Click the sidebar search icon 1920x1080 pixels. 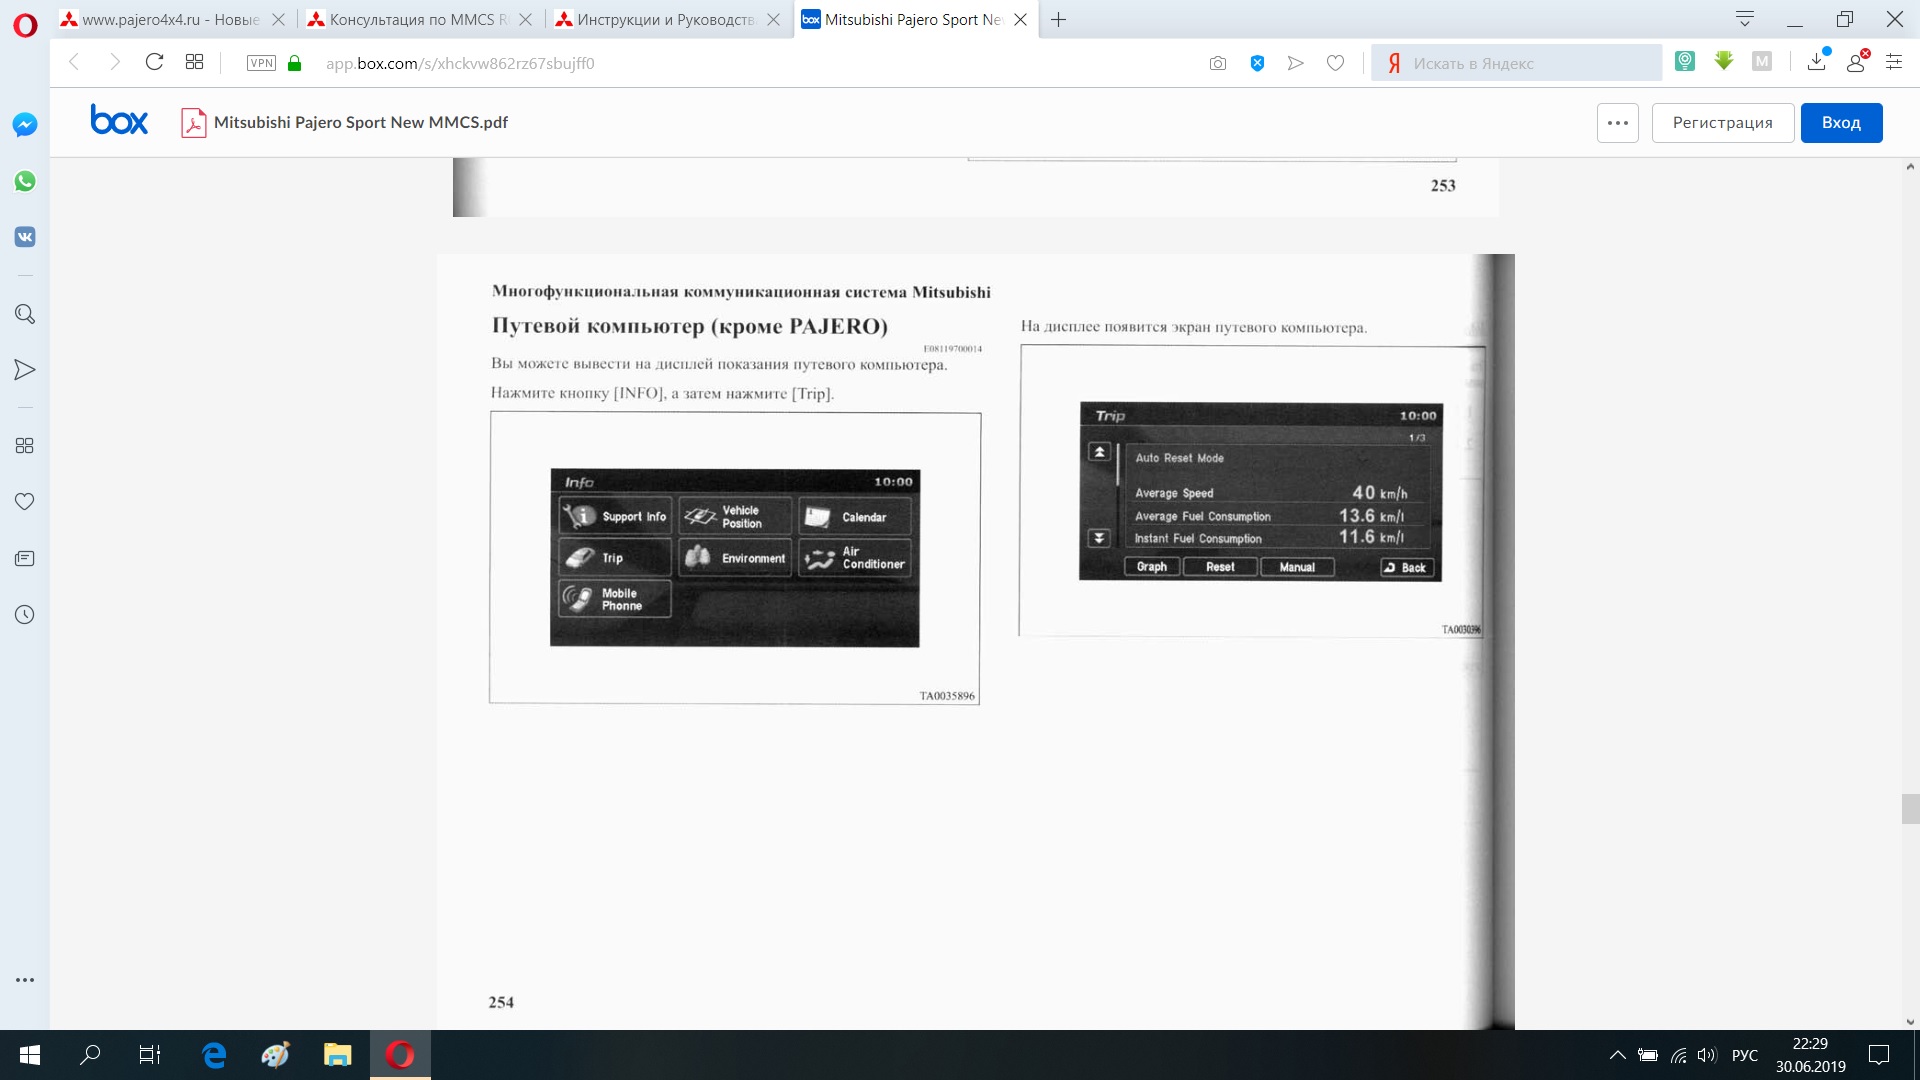(x=25, y=314)
